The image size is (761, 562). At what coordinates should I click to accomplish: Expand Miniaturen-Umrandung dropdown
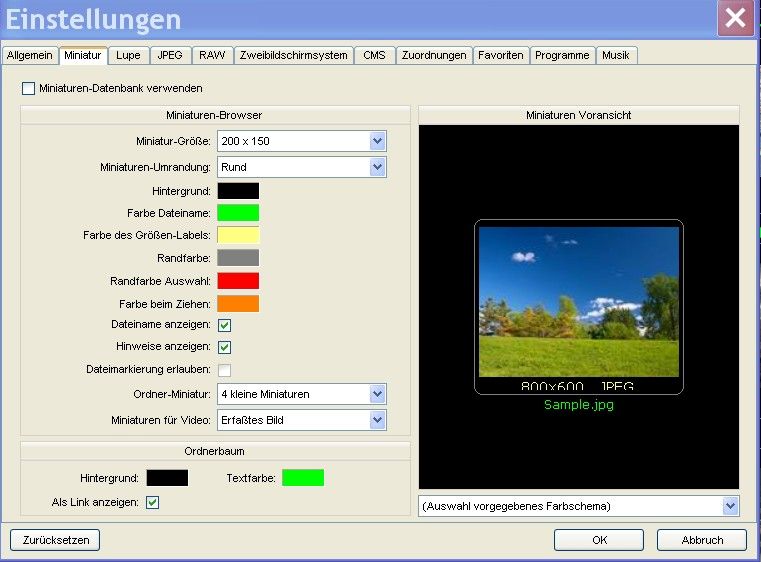(376, 167)
